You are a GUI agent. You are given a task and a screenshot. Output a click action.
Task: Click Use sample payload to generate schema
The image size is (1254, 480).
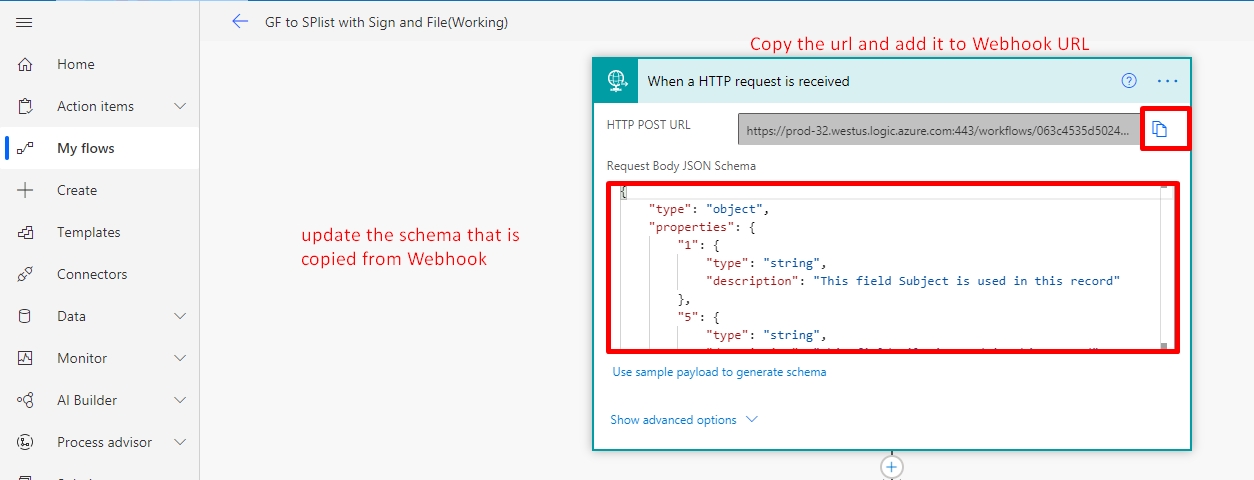pos(719,372)
